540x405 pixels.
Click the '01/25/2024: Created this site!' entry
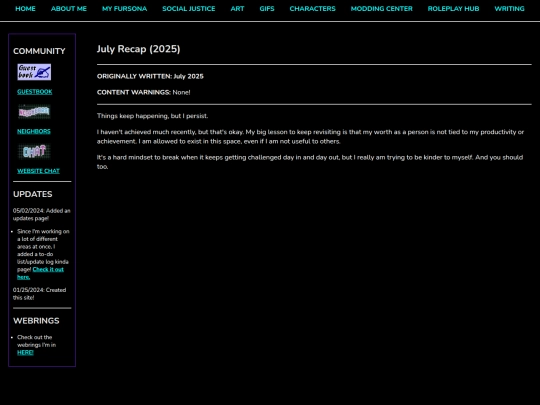click(x=40, y=294)
